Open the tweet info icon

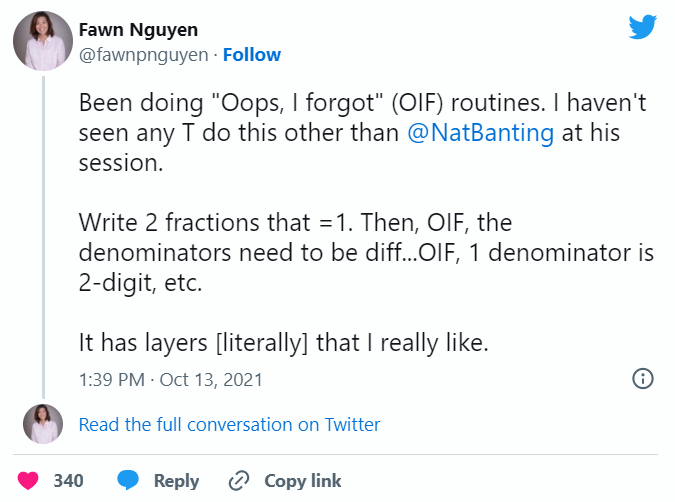coord(643,379)
